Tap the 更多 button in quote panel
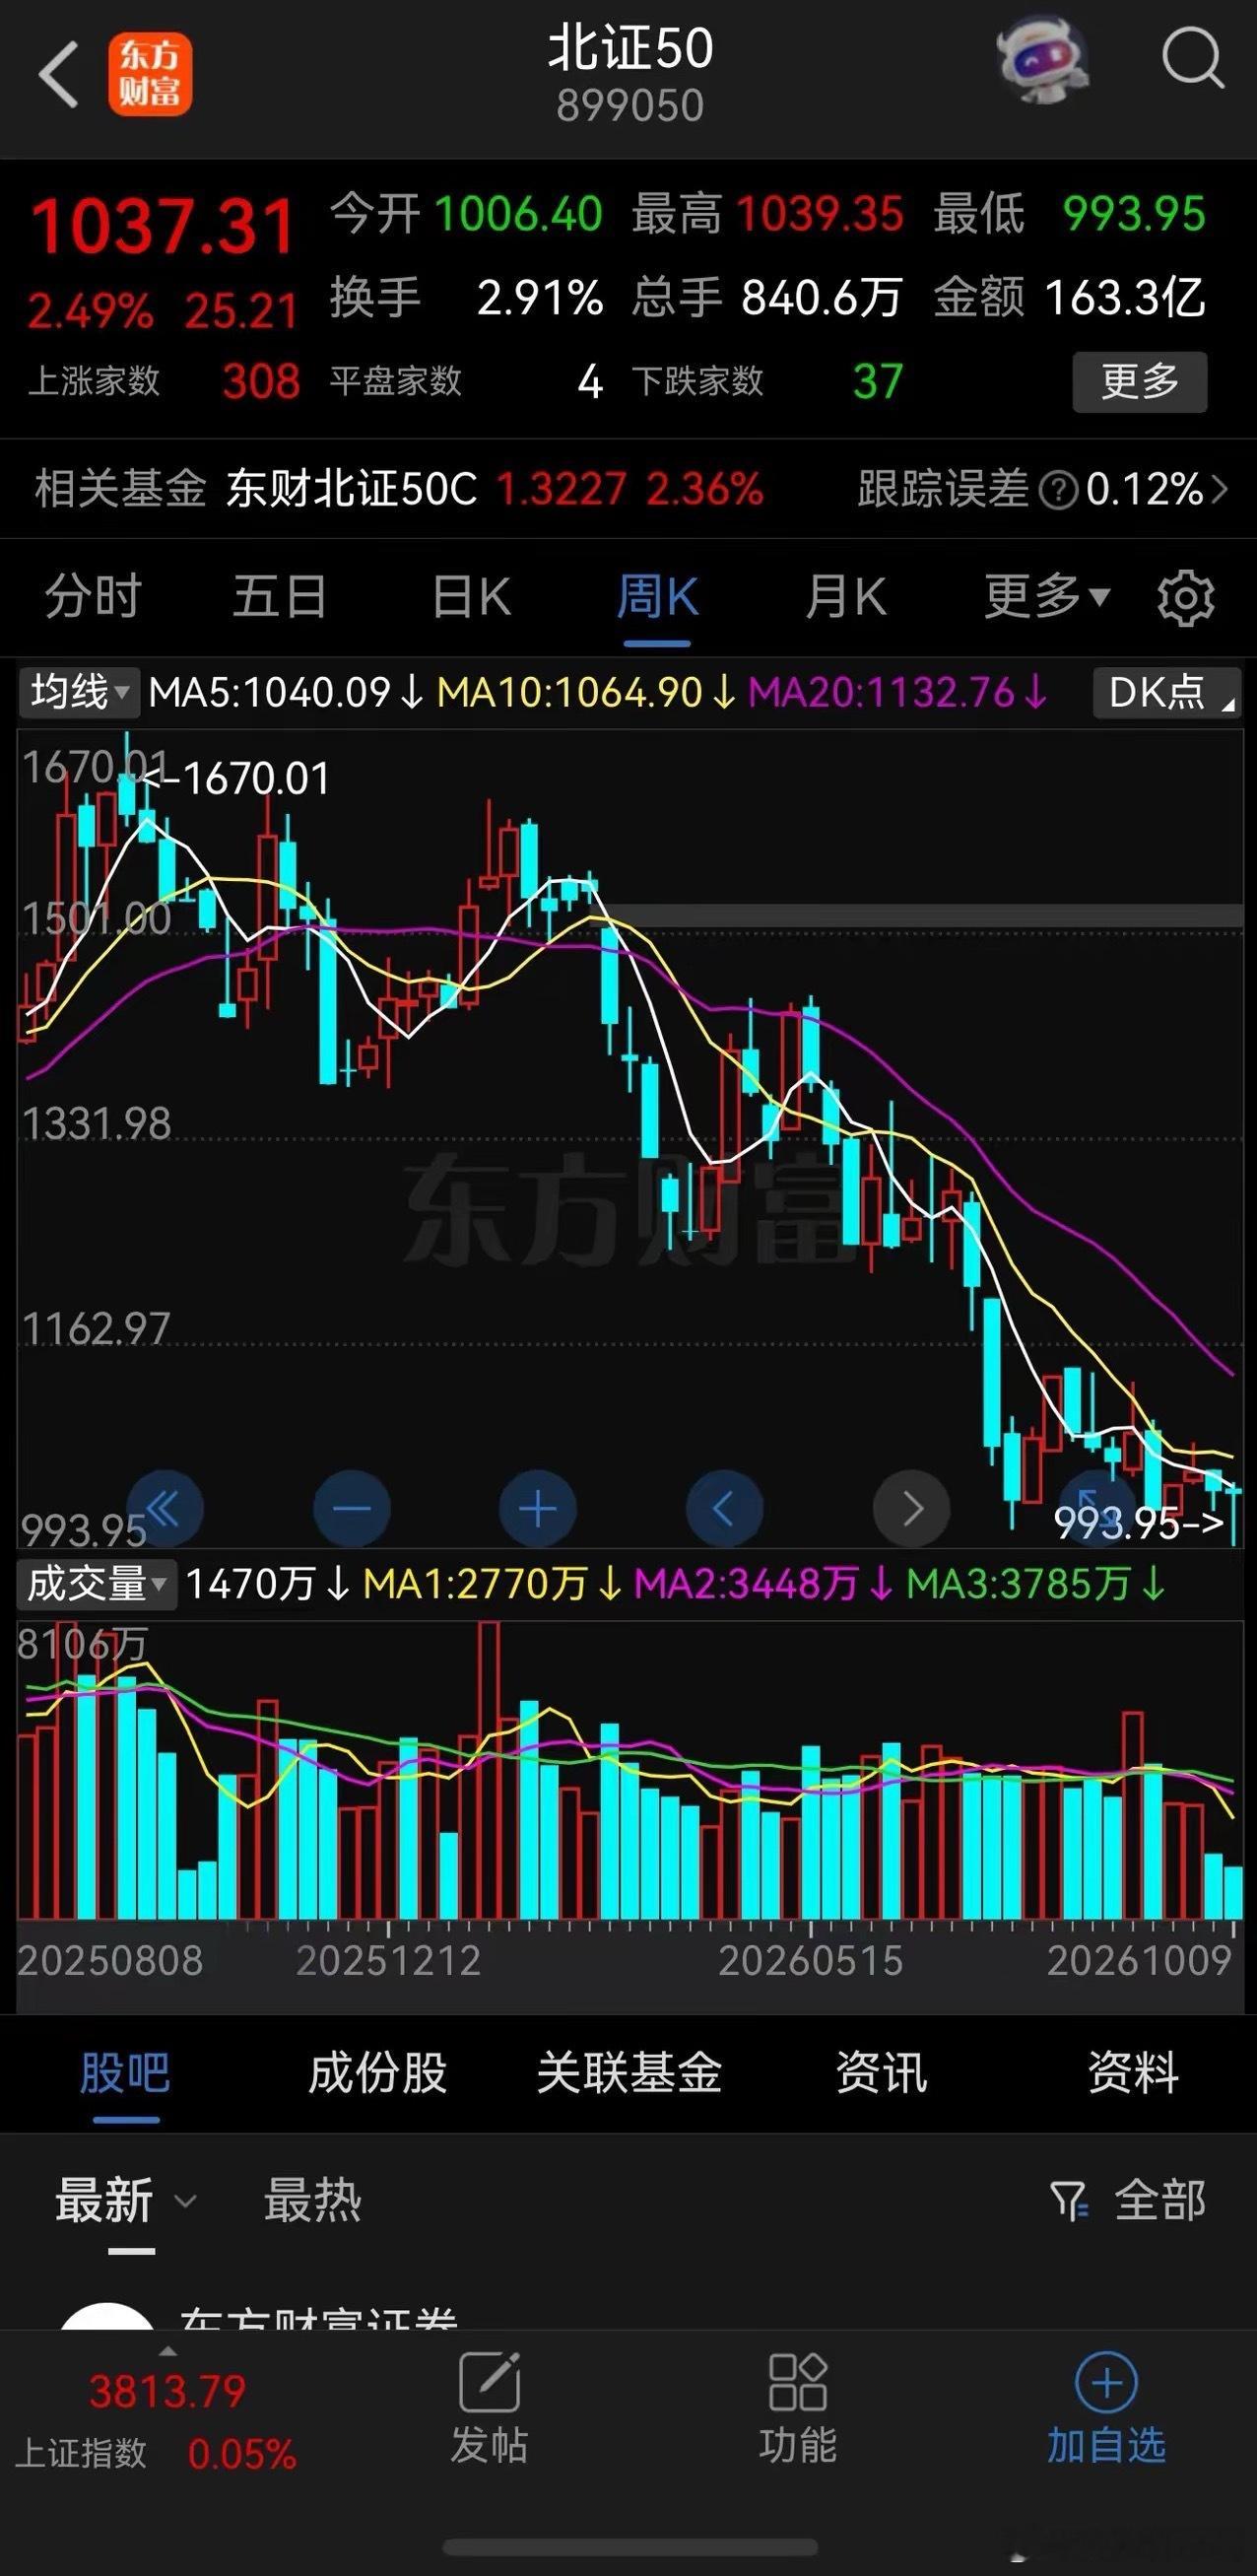The width and height of the screenshot is (1257, 2576). click(1140, 381)
